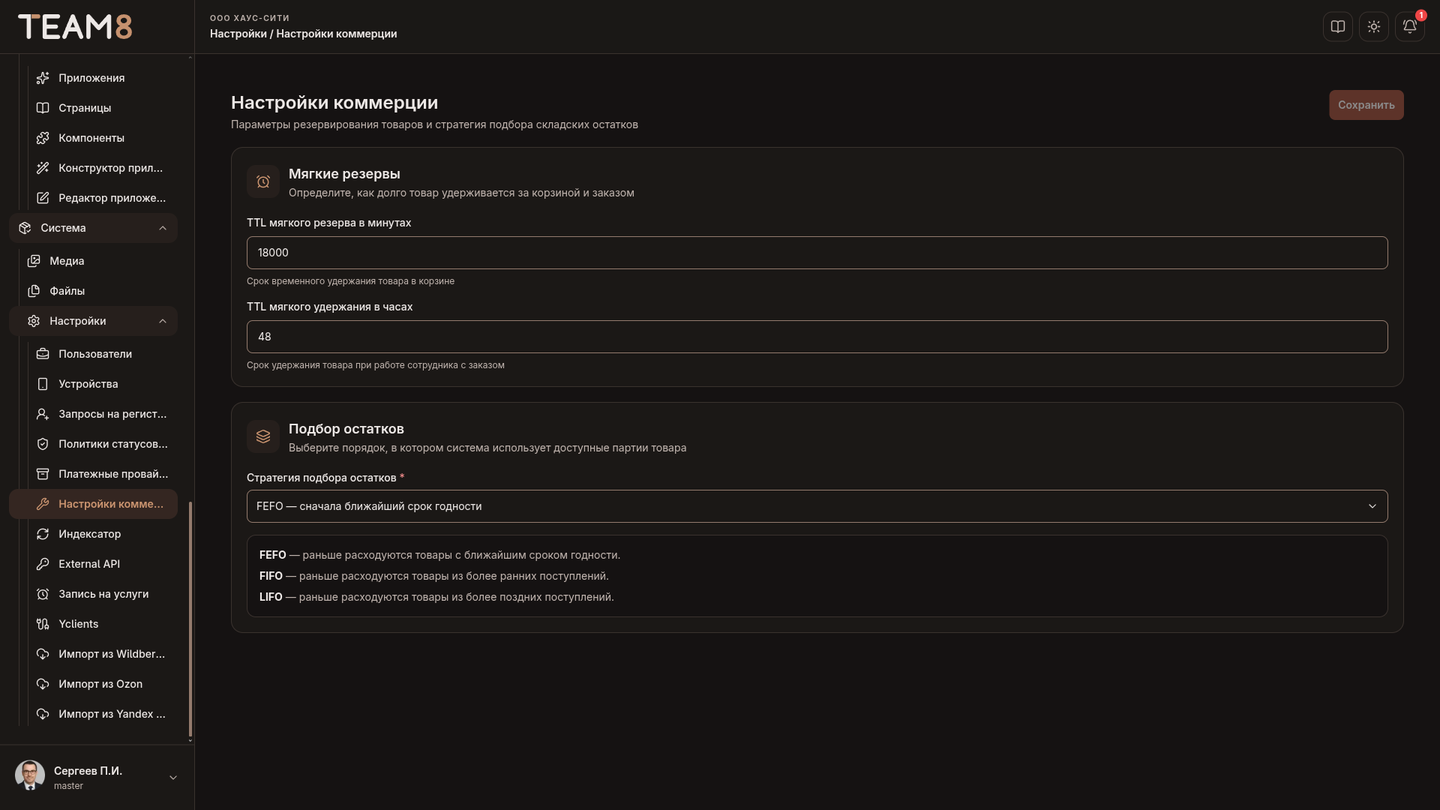Click the sidebar vertical scrollbar
This screenshot has width=1440, height=810.
[x=190, y=620]
